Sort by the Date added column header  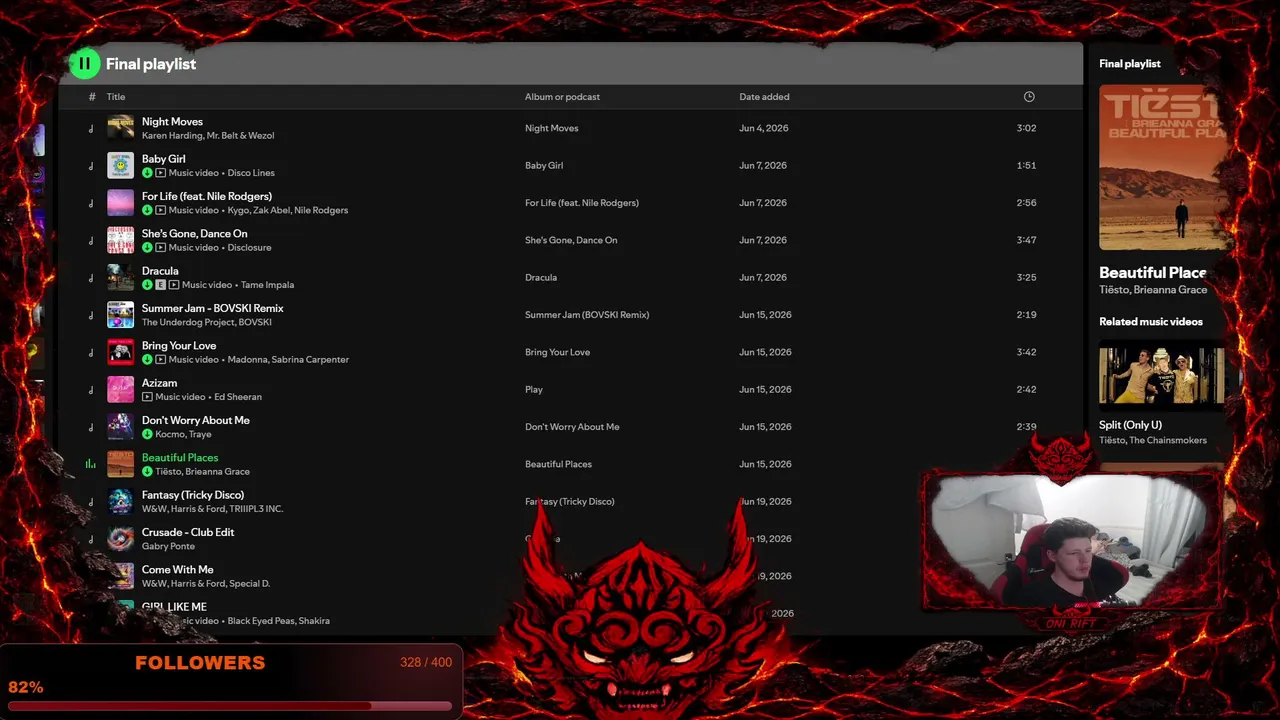(764, 97)
